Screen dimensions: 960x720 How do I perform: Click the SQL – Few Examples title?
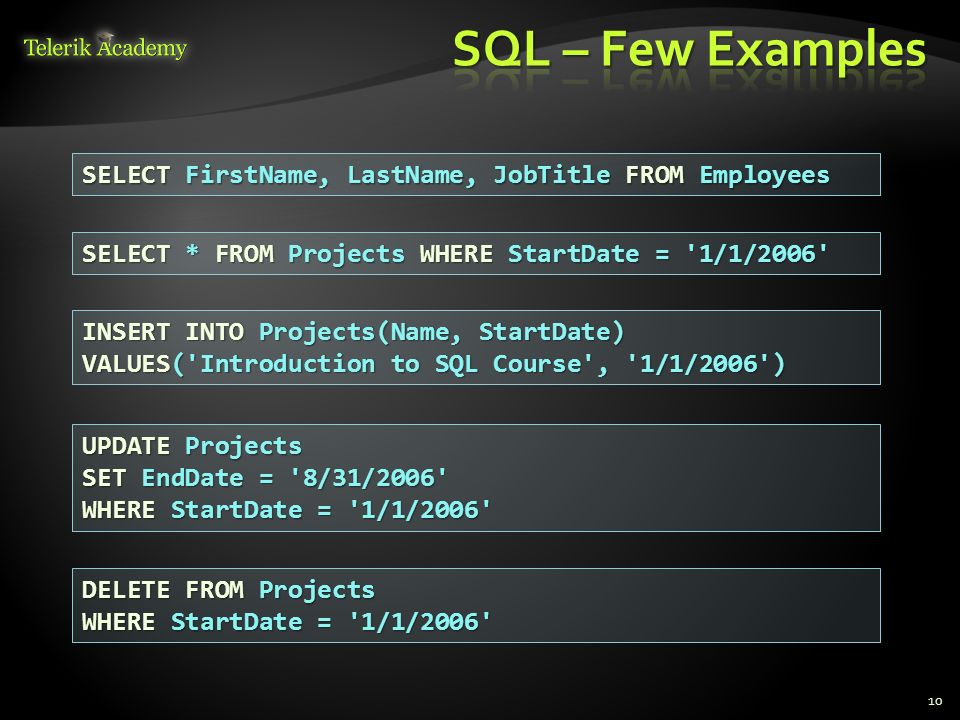(689, 49)
